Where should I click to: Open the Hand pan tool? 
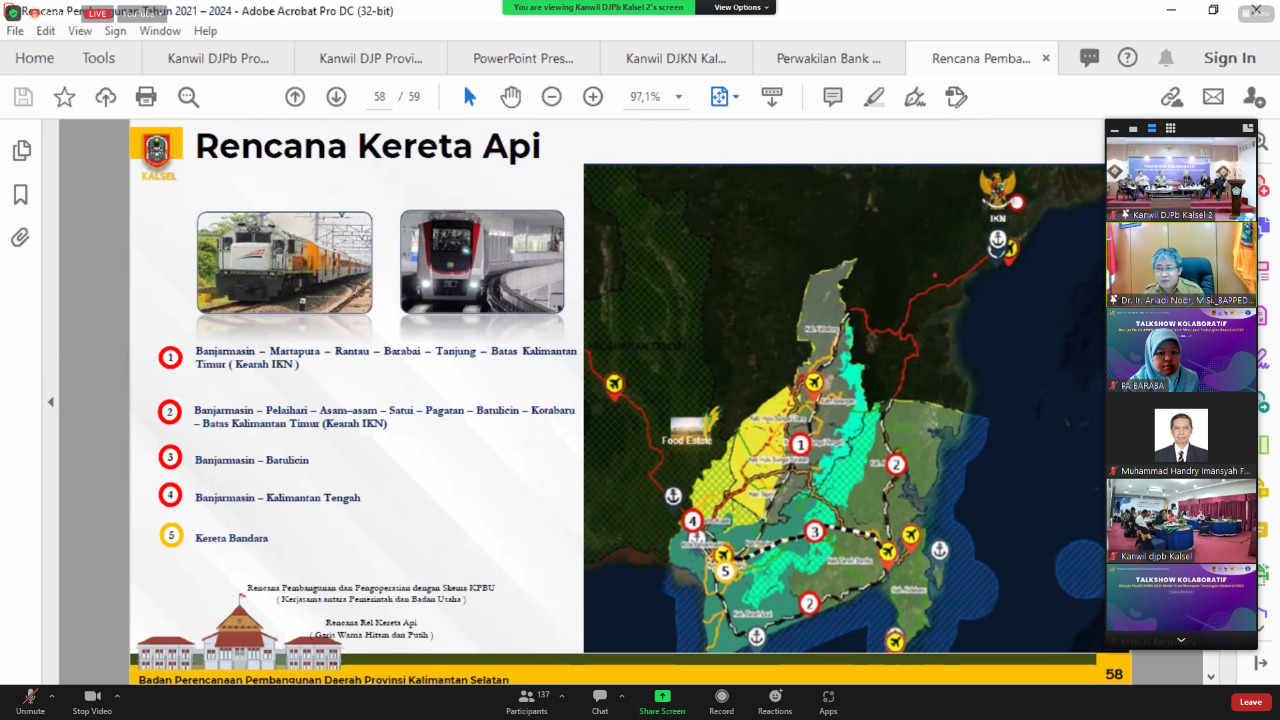click(511, 97)
